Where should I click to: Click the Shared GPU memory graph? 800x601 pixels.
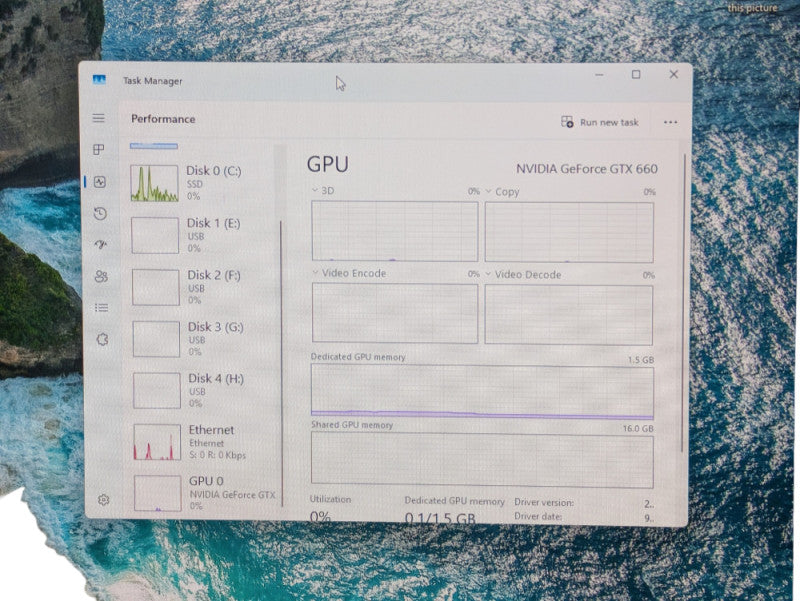pyautogui.click(x=482, y=460)
